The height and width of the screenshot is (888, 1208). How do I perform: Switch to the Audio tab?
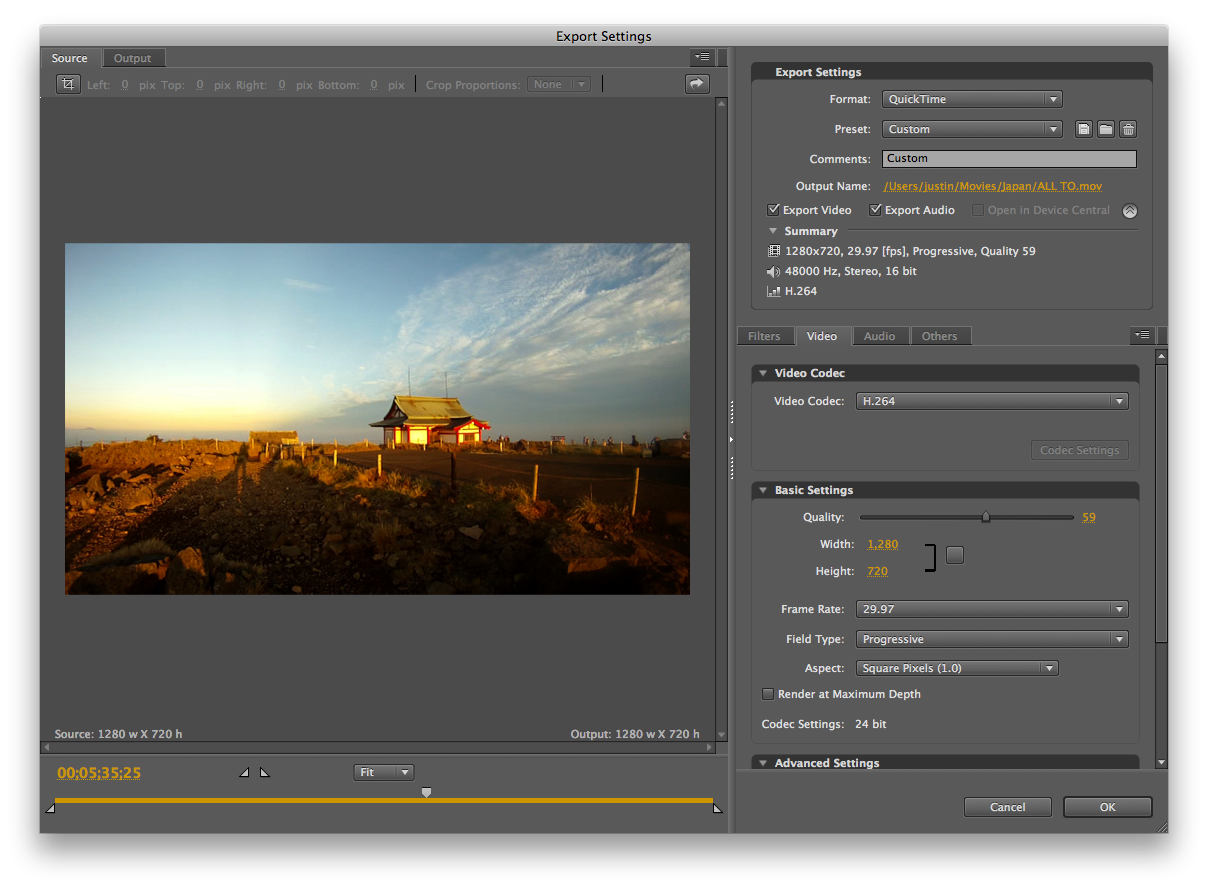pyautogui.click(x=880, y=336)
